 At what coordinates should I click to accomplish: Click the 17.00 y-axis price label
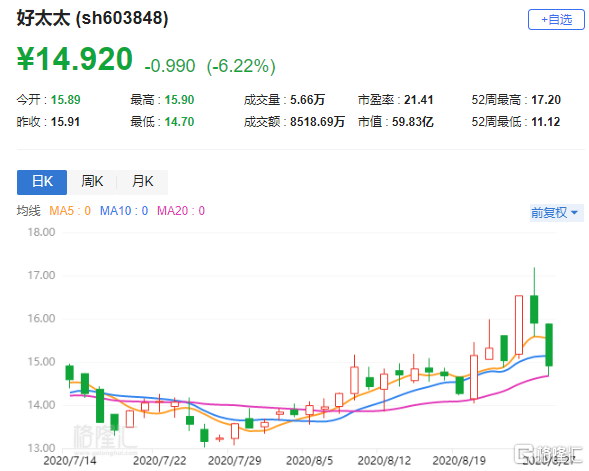[x=41, y=275]
